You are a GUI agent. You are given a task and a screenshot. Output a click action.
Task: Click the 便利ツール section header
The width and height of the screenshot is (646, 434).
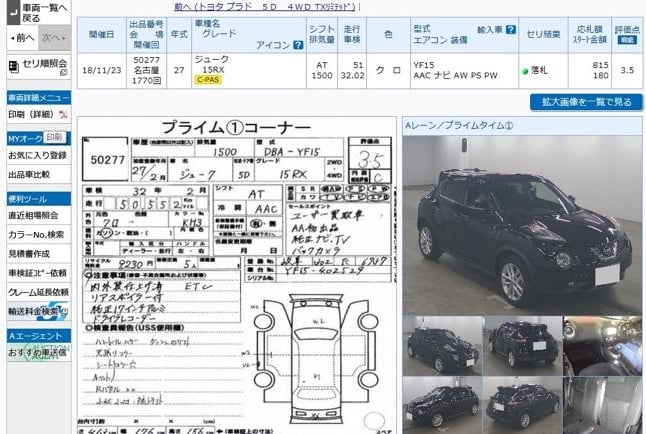point(39,199)
